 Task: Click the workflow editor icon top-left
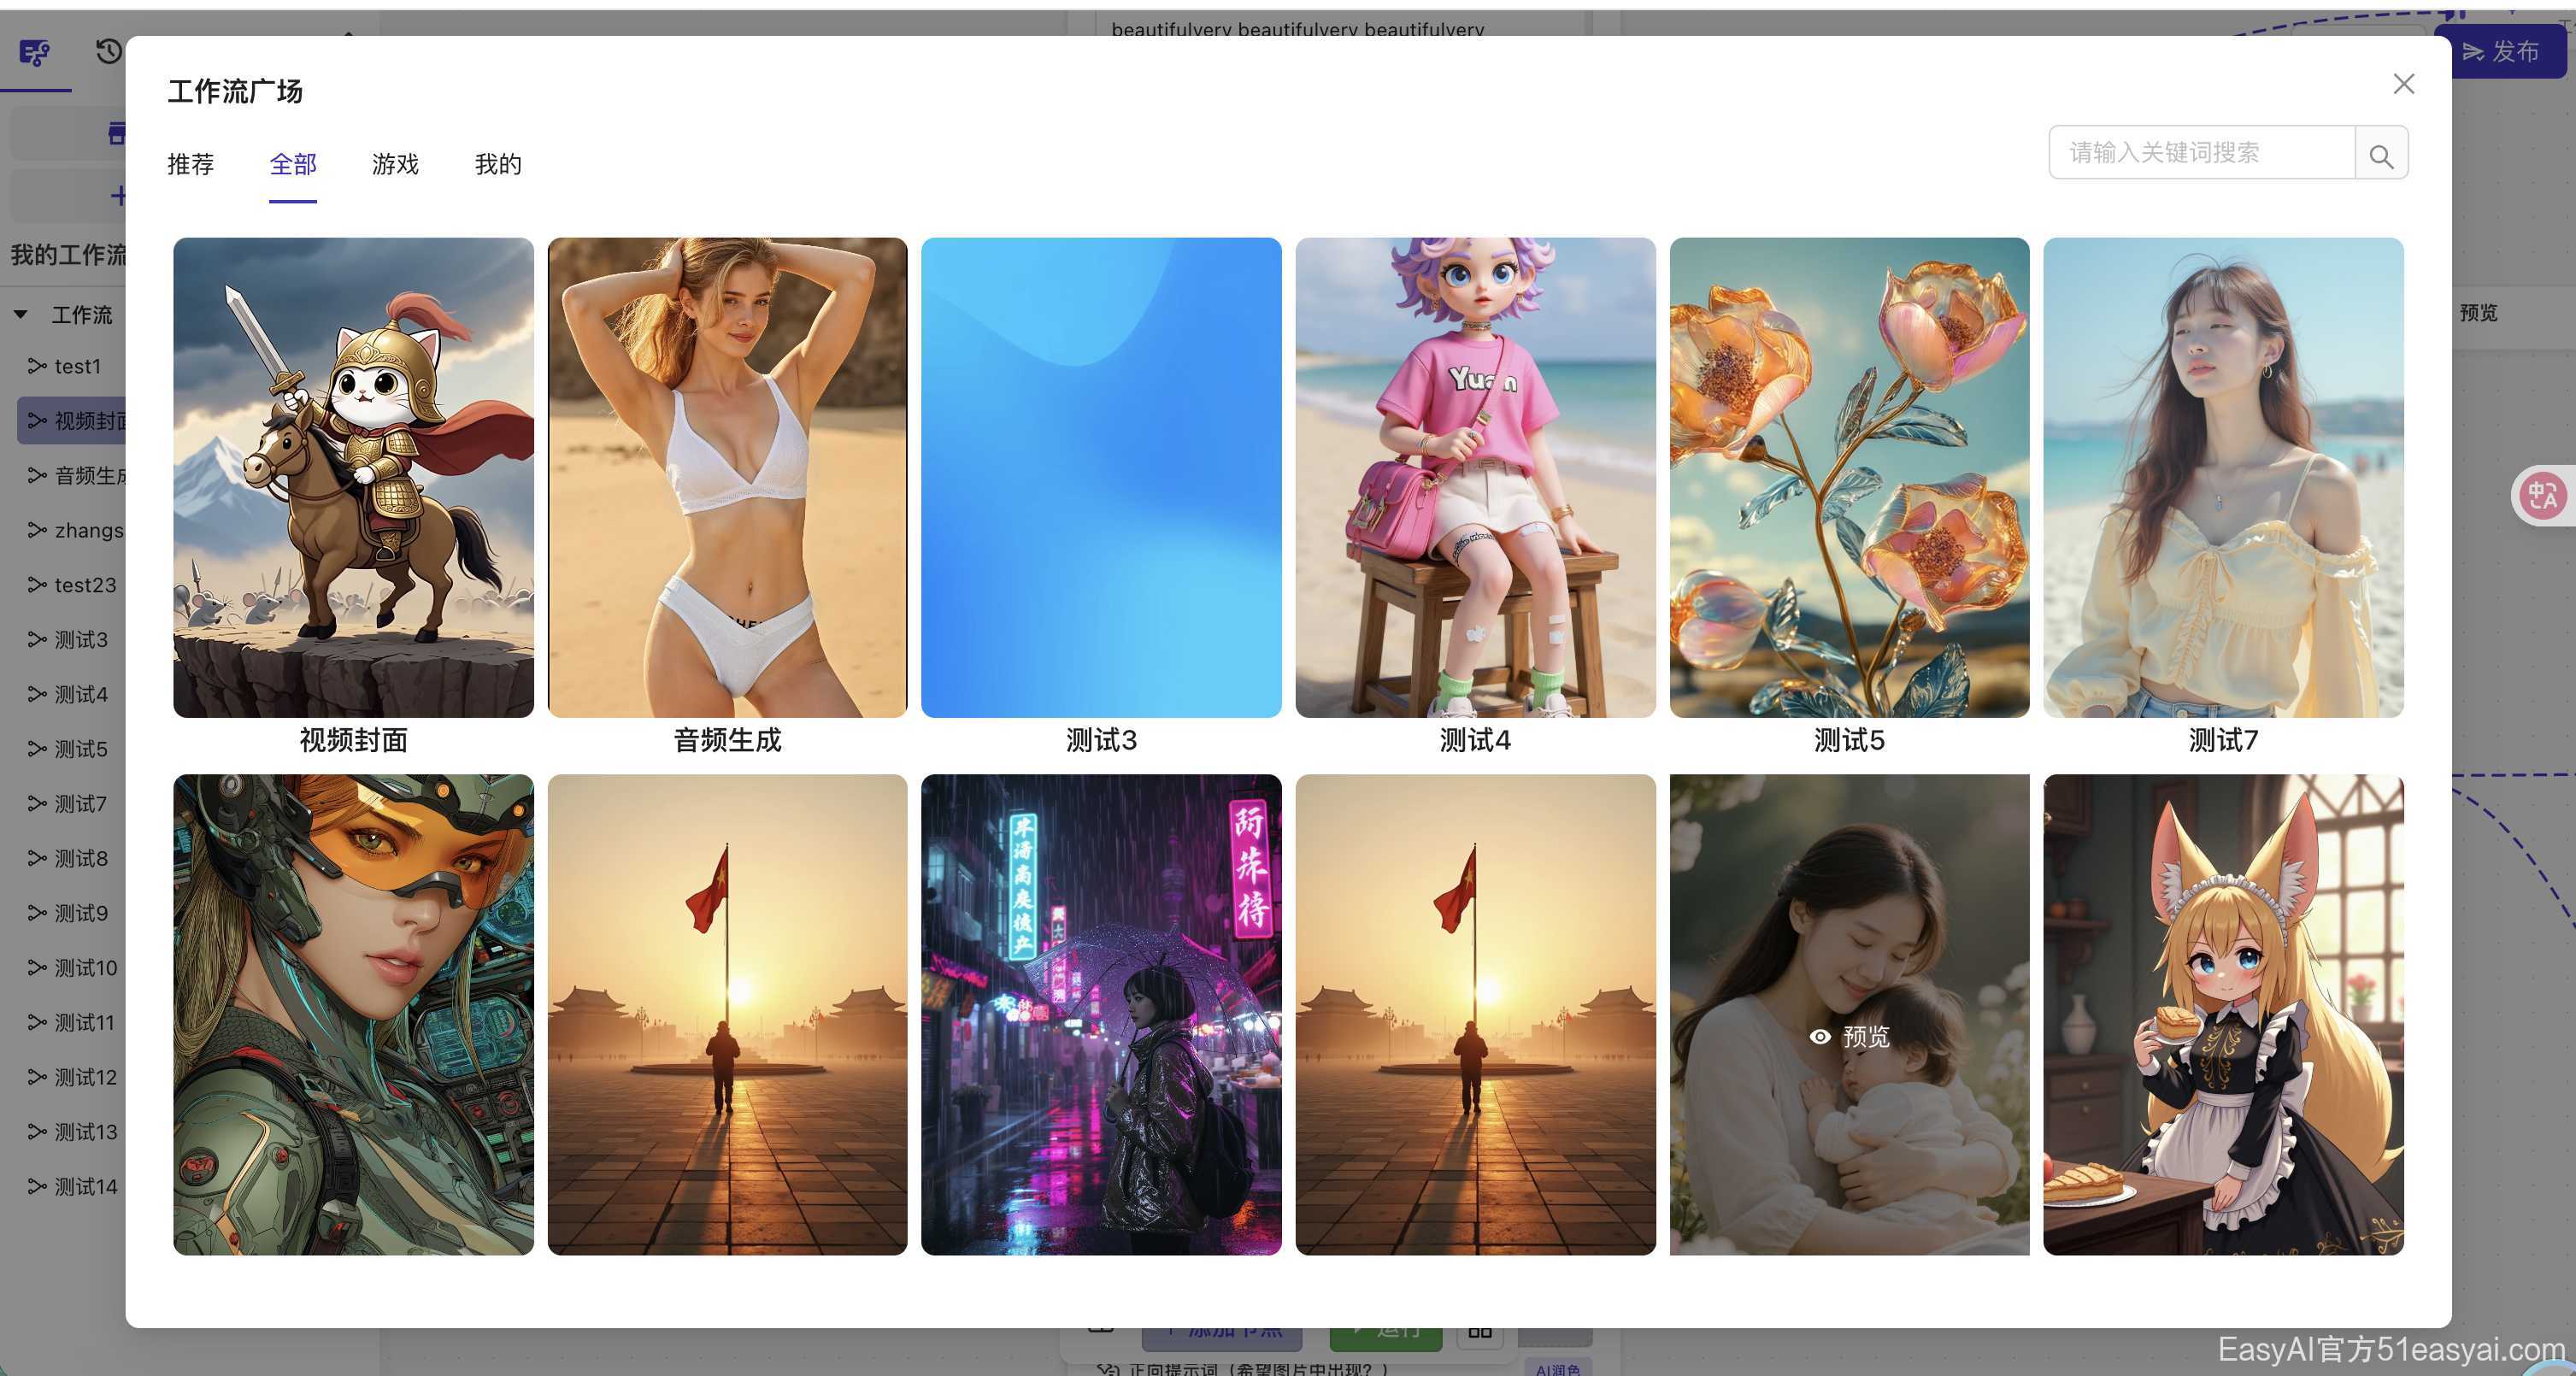click(x=35, y=52)
